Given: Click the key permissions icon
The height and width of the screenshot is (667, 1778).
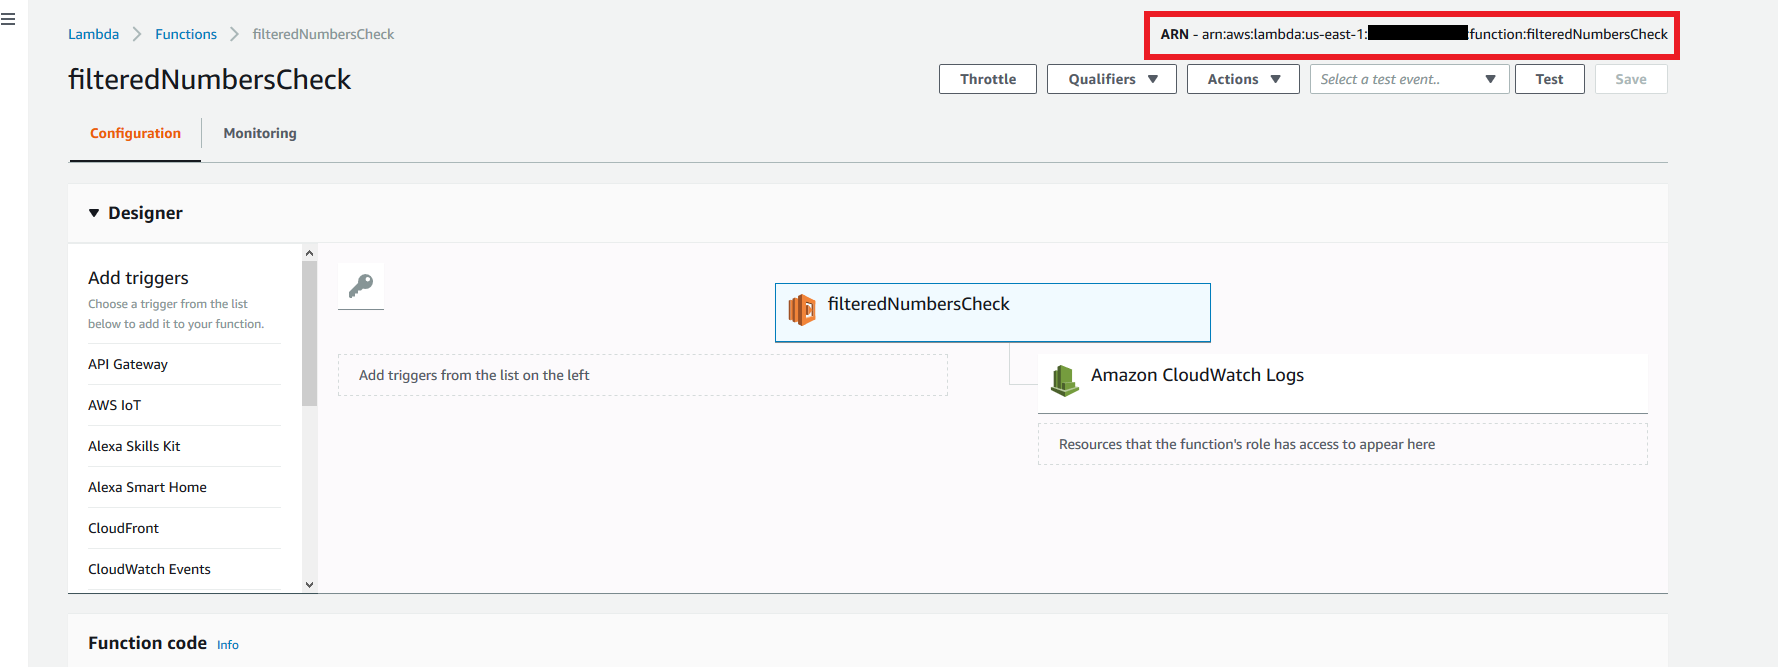Looking at the screenshot, I should (361, 286).
